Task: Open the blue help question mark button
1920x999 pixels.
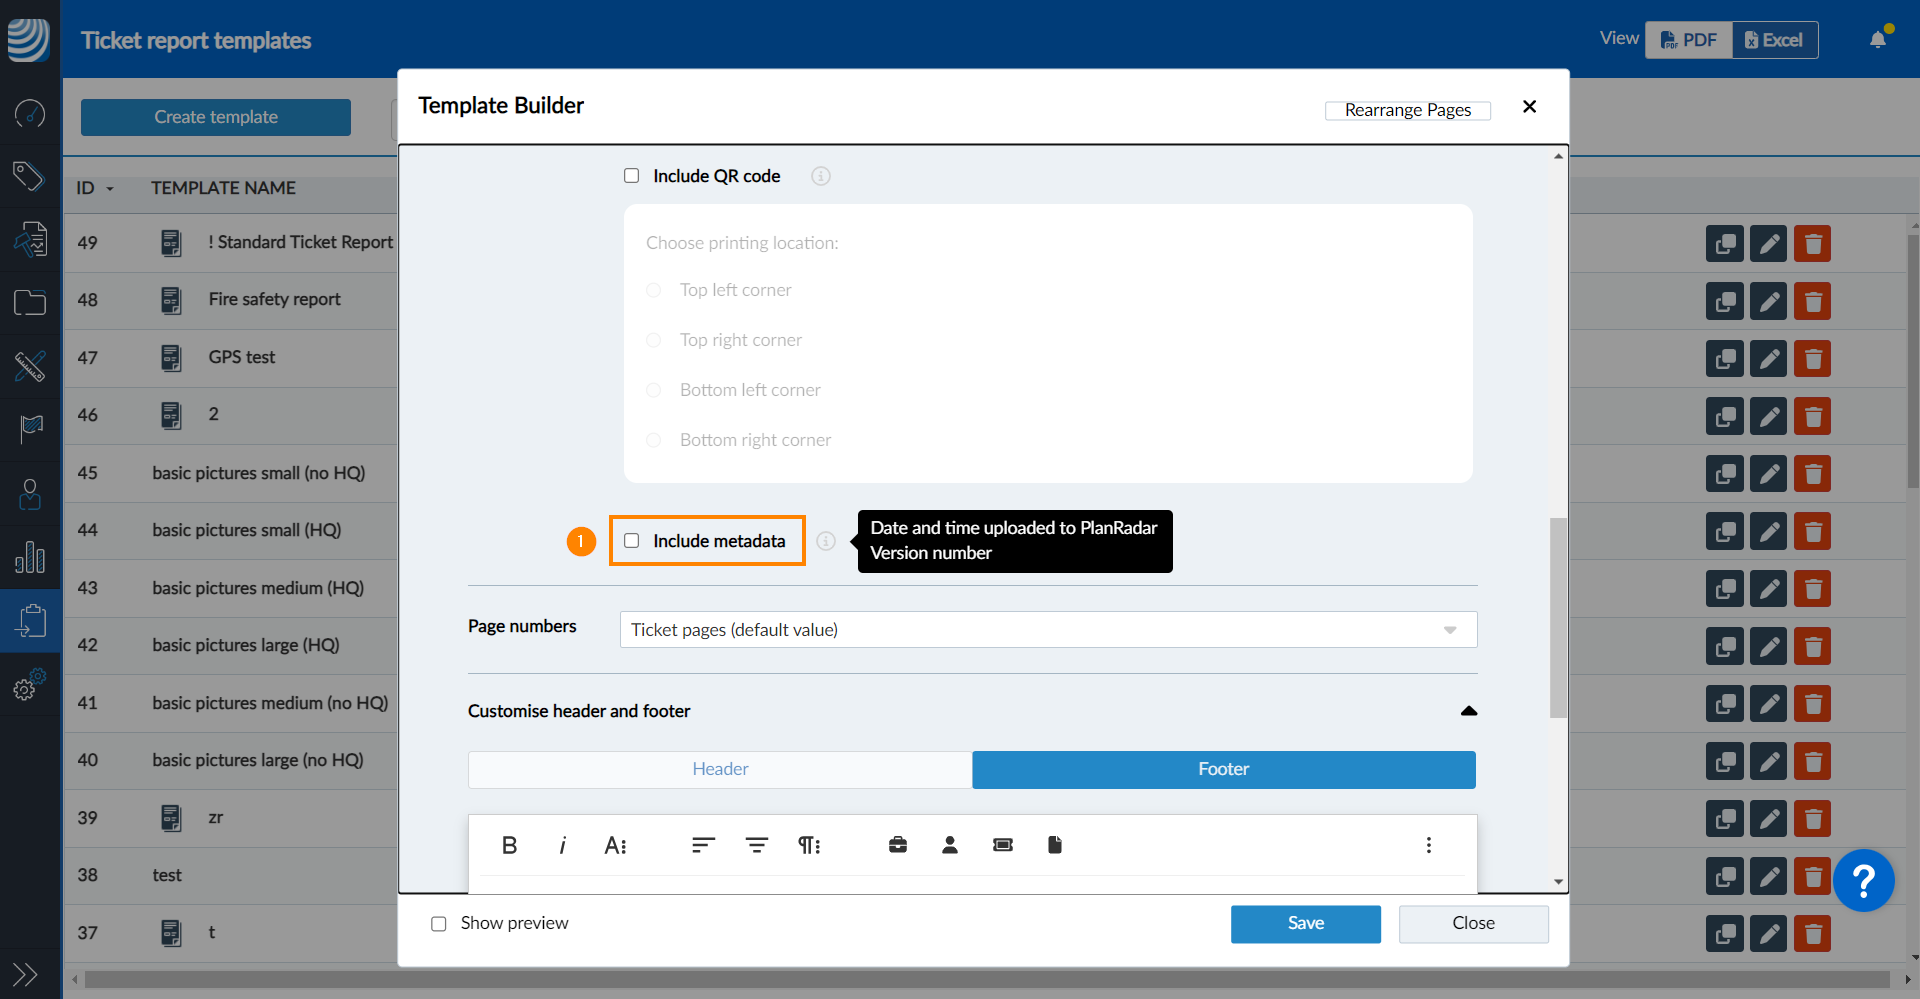Action: pos(1863,881)
